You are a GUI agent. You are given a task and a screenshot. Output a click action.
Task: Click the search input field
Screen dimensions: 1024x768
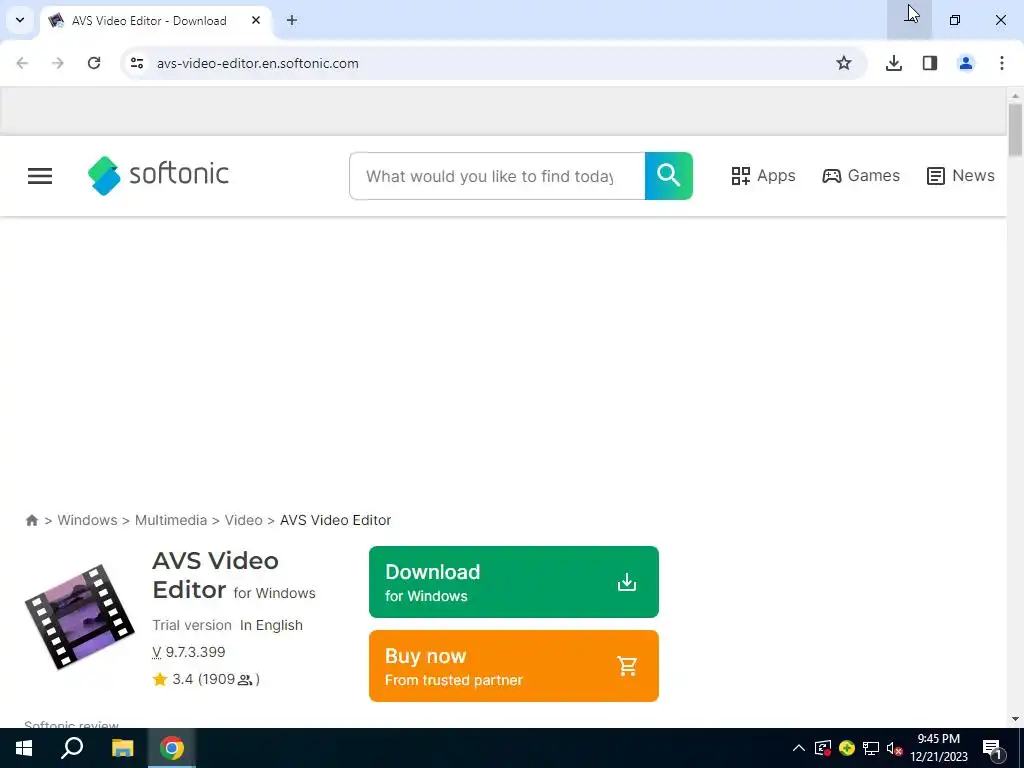(497, 176)
